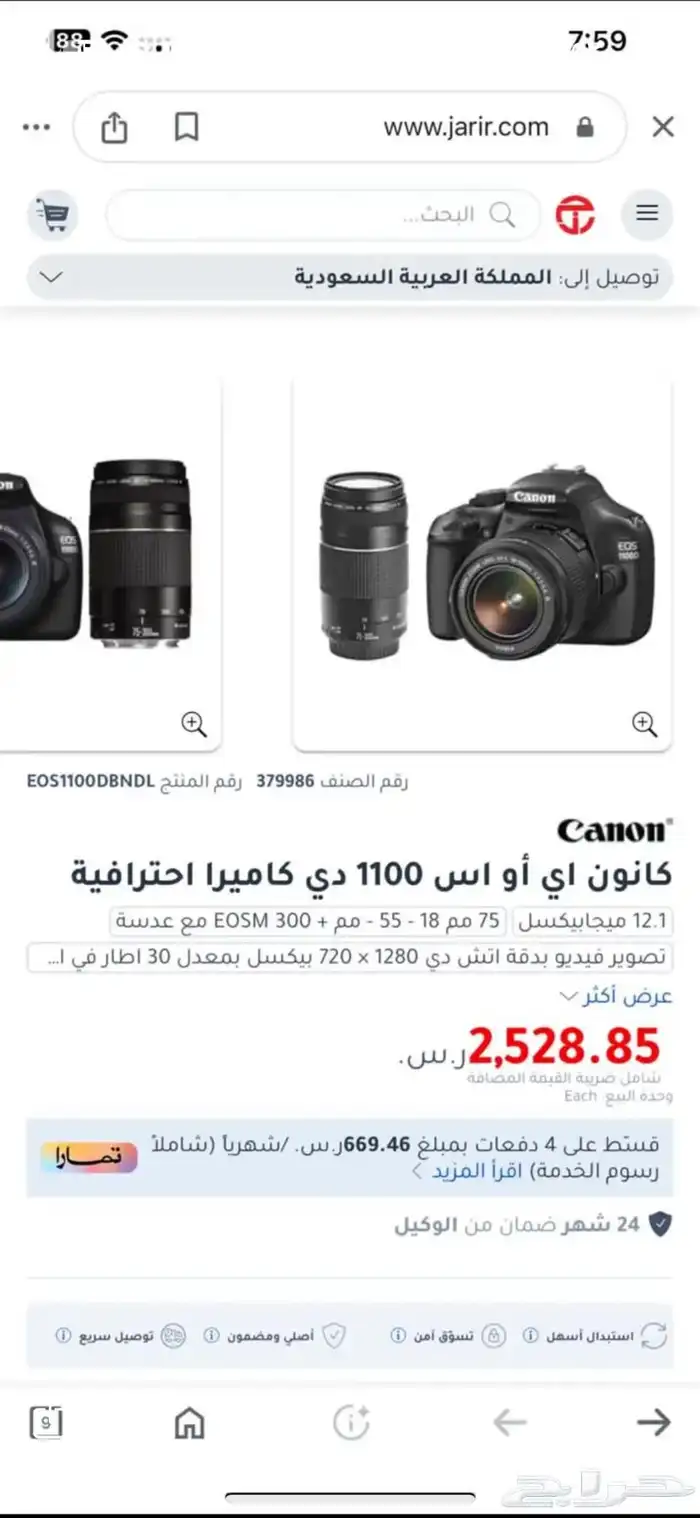Tap the share icon in address bar
Image resolution: width=700 pixels, height=1518 pixels.
(x=114, y=127)
